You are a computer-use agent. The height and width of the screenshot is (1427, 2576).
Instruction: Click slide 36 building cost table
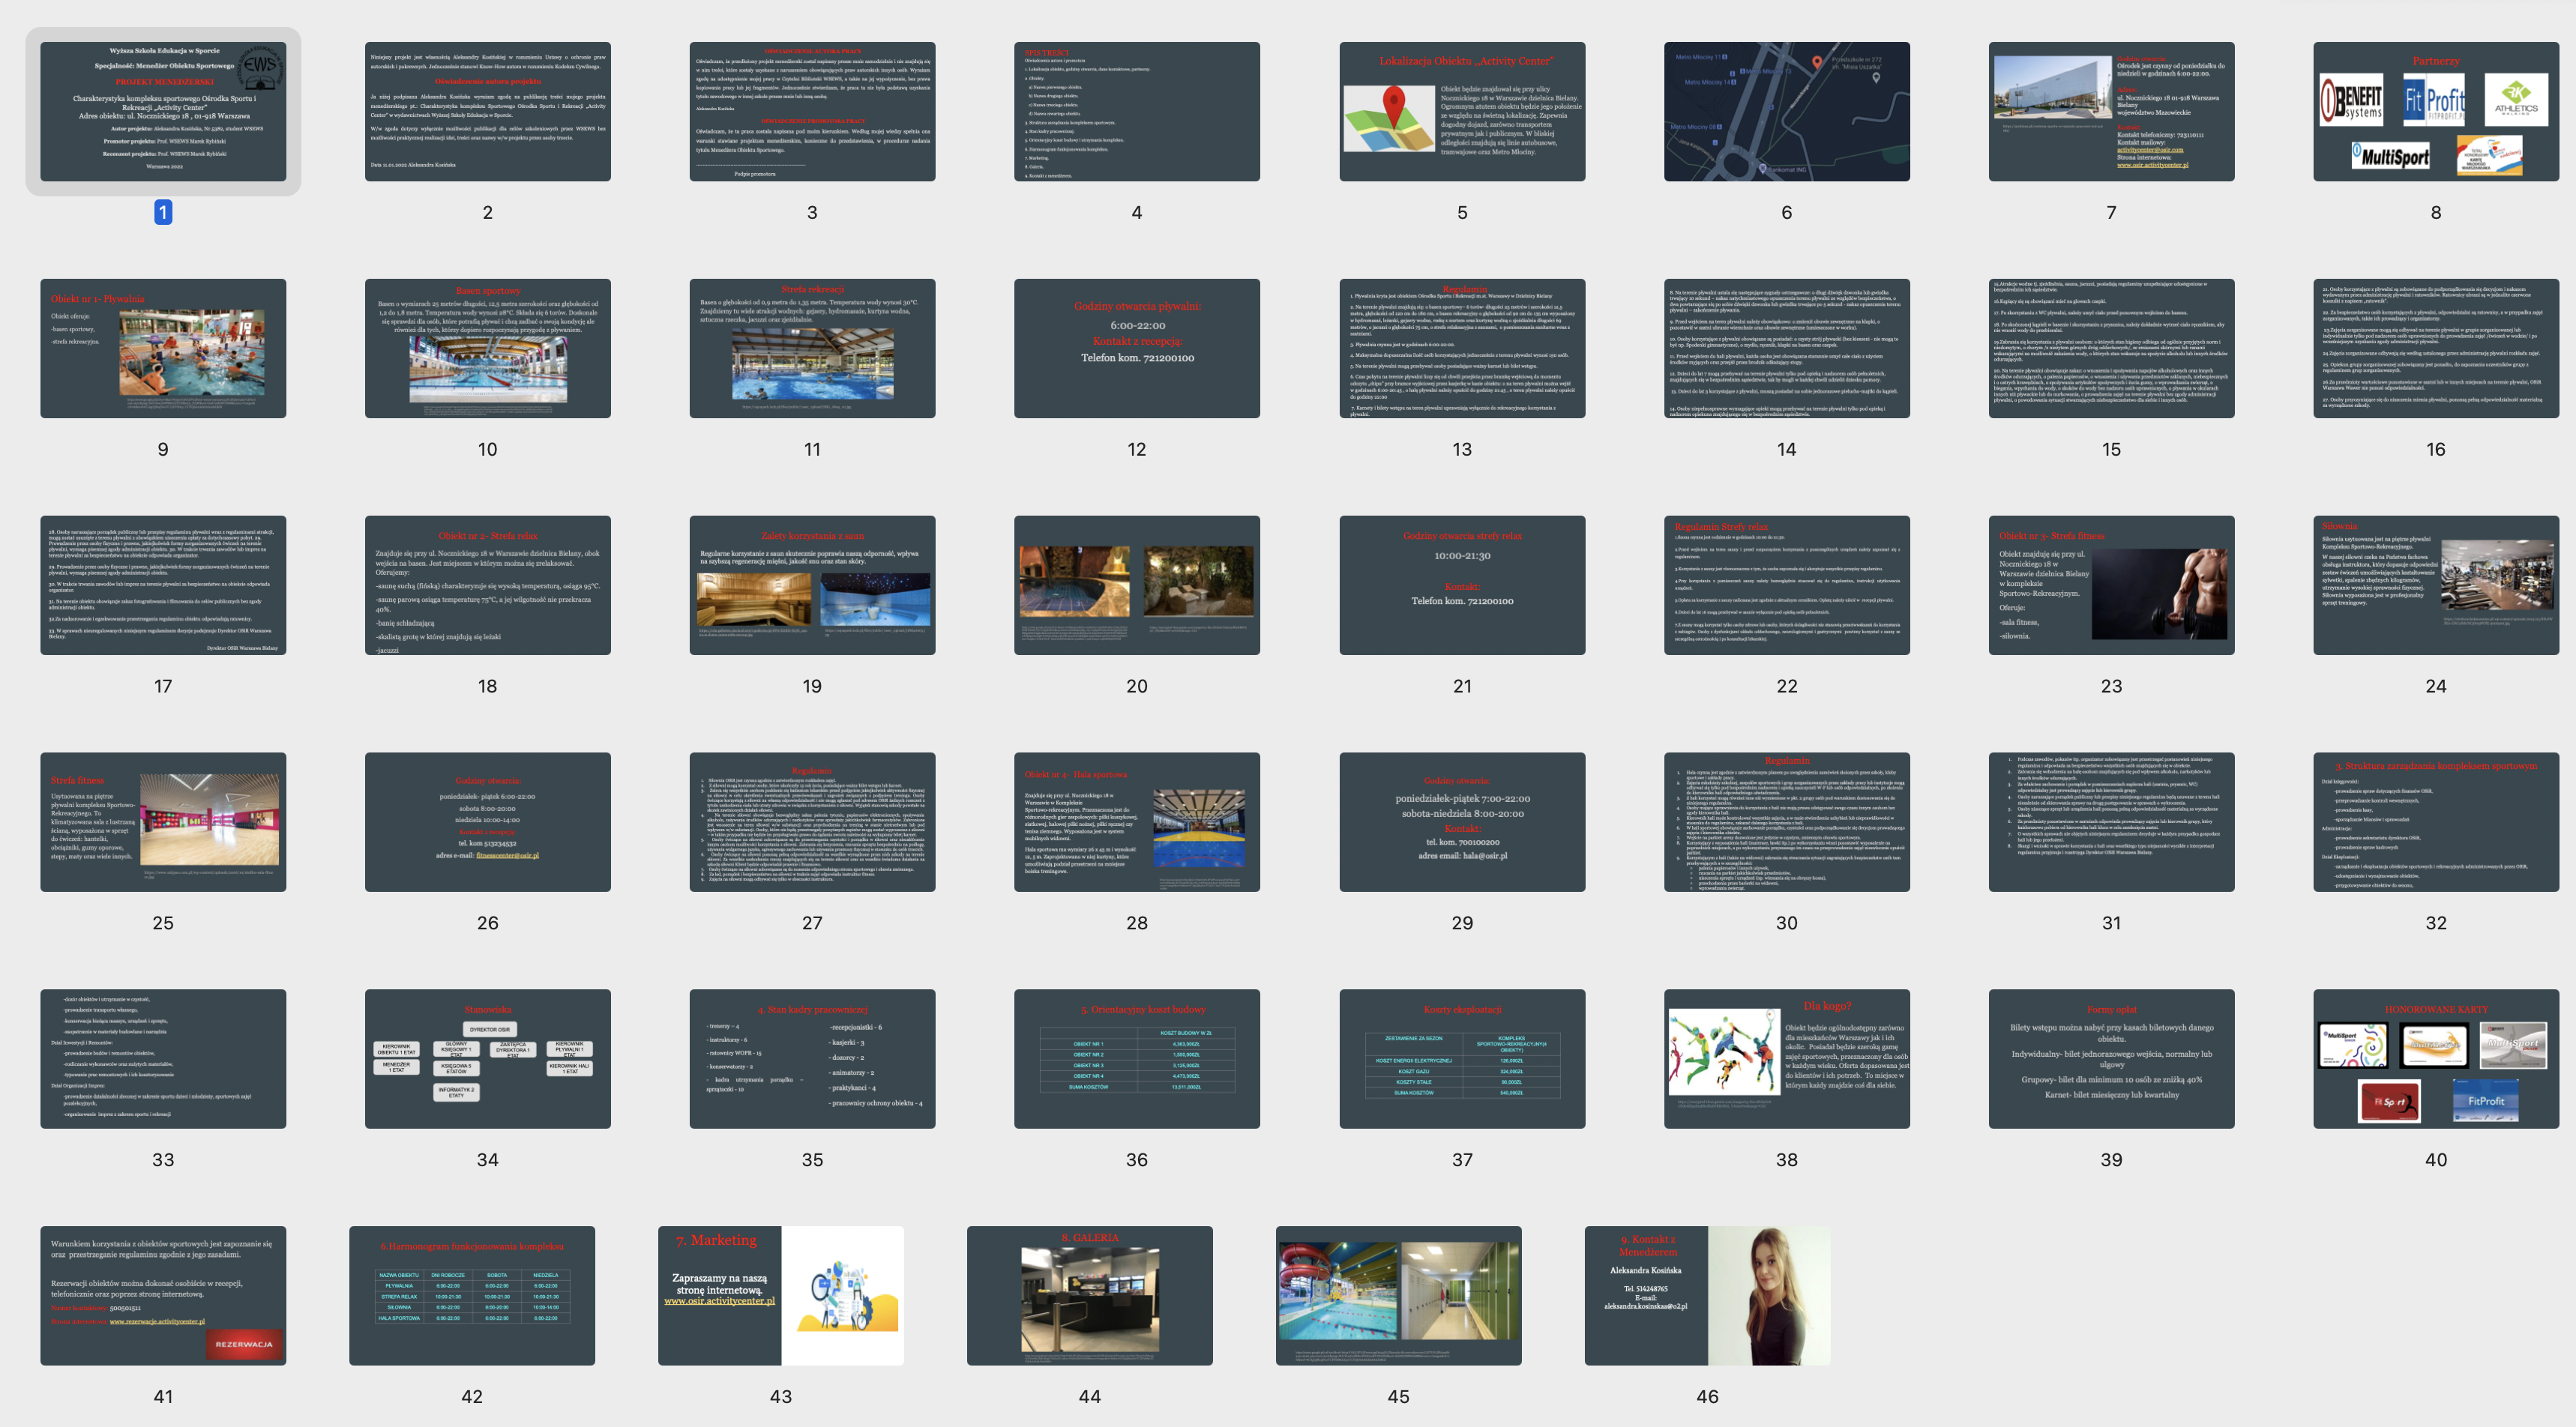pos(1136,1059)
